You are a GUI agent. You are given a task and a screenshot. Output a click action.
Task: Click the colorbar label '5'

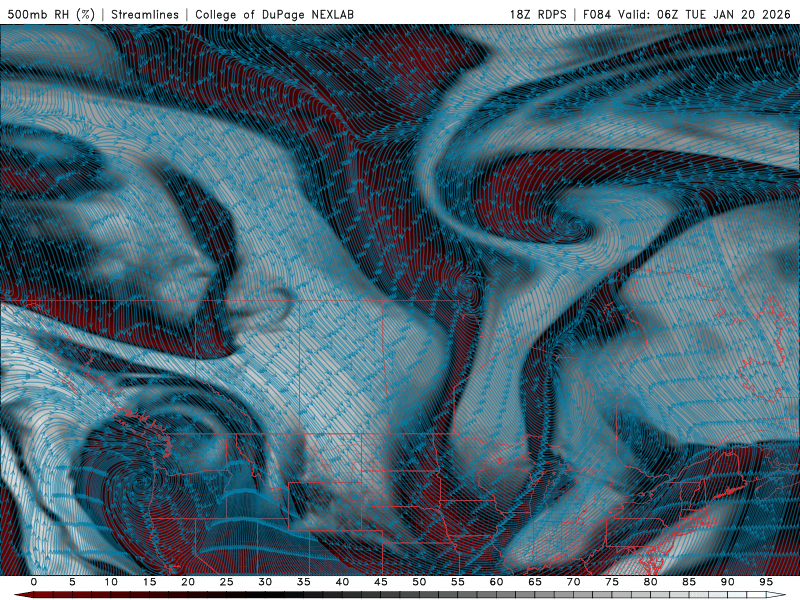72,582
